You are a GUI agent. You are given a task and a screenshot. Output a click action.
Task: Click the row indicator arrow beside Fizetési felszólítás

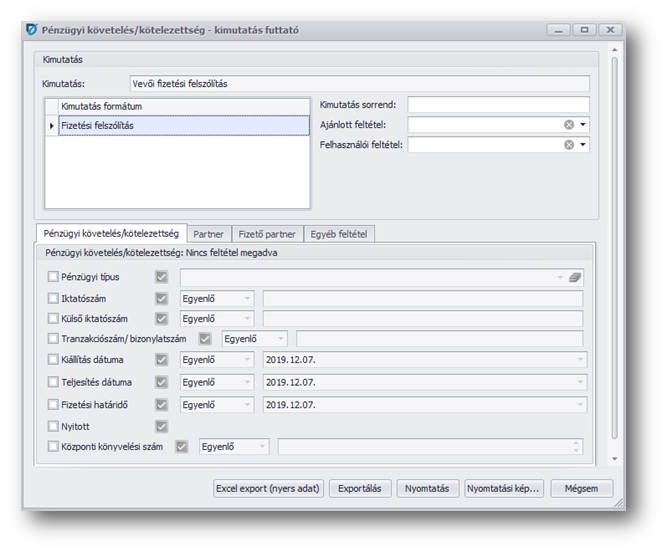point(51,126)
